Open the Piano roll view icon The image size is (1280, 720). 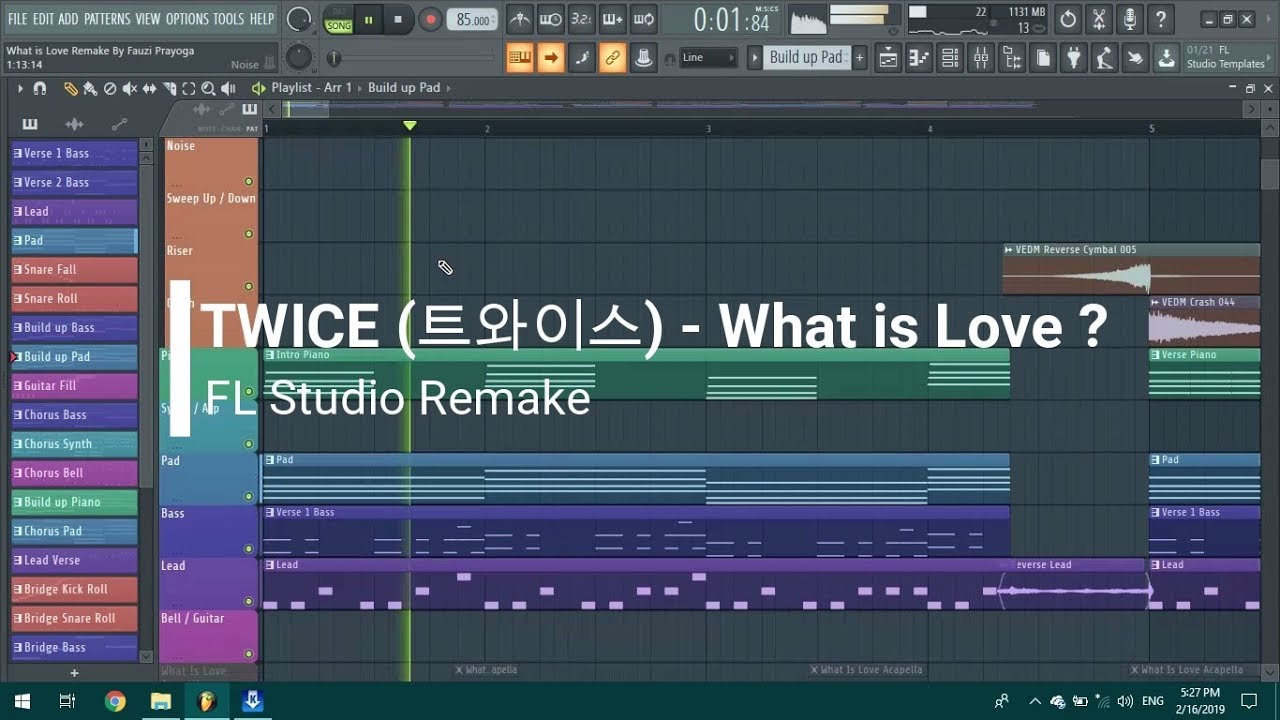point(919,58)
